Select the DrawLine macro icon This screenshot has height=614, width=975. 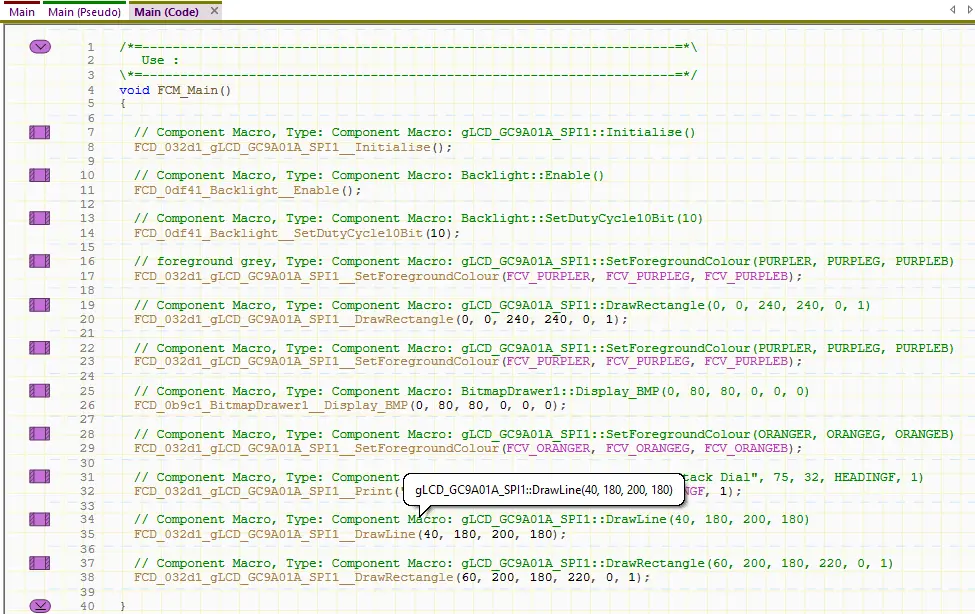(40, 519)
